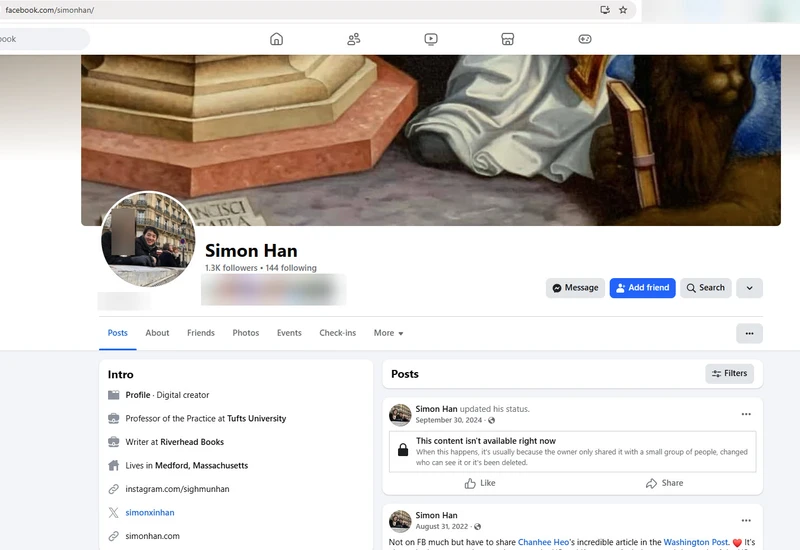Click the X logo beside simonxinhan
The image size is (800, 550).
click(x=113, y=512)
